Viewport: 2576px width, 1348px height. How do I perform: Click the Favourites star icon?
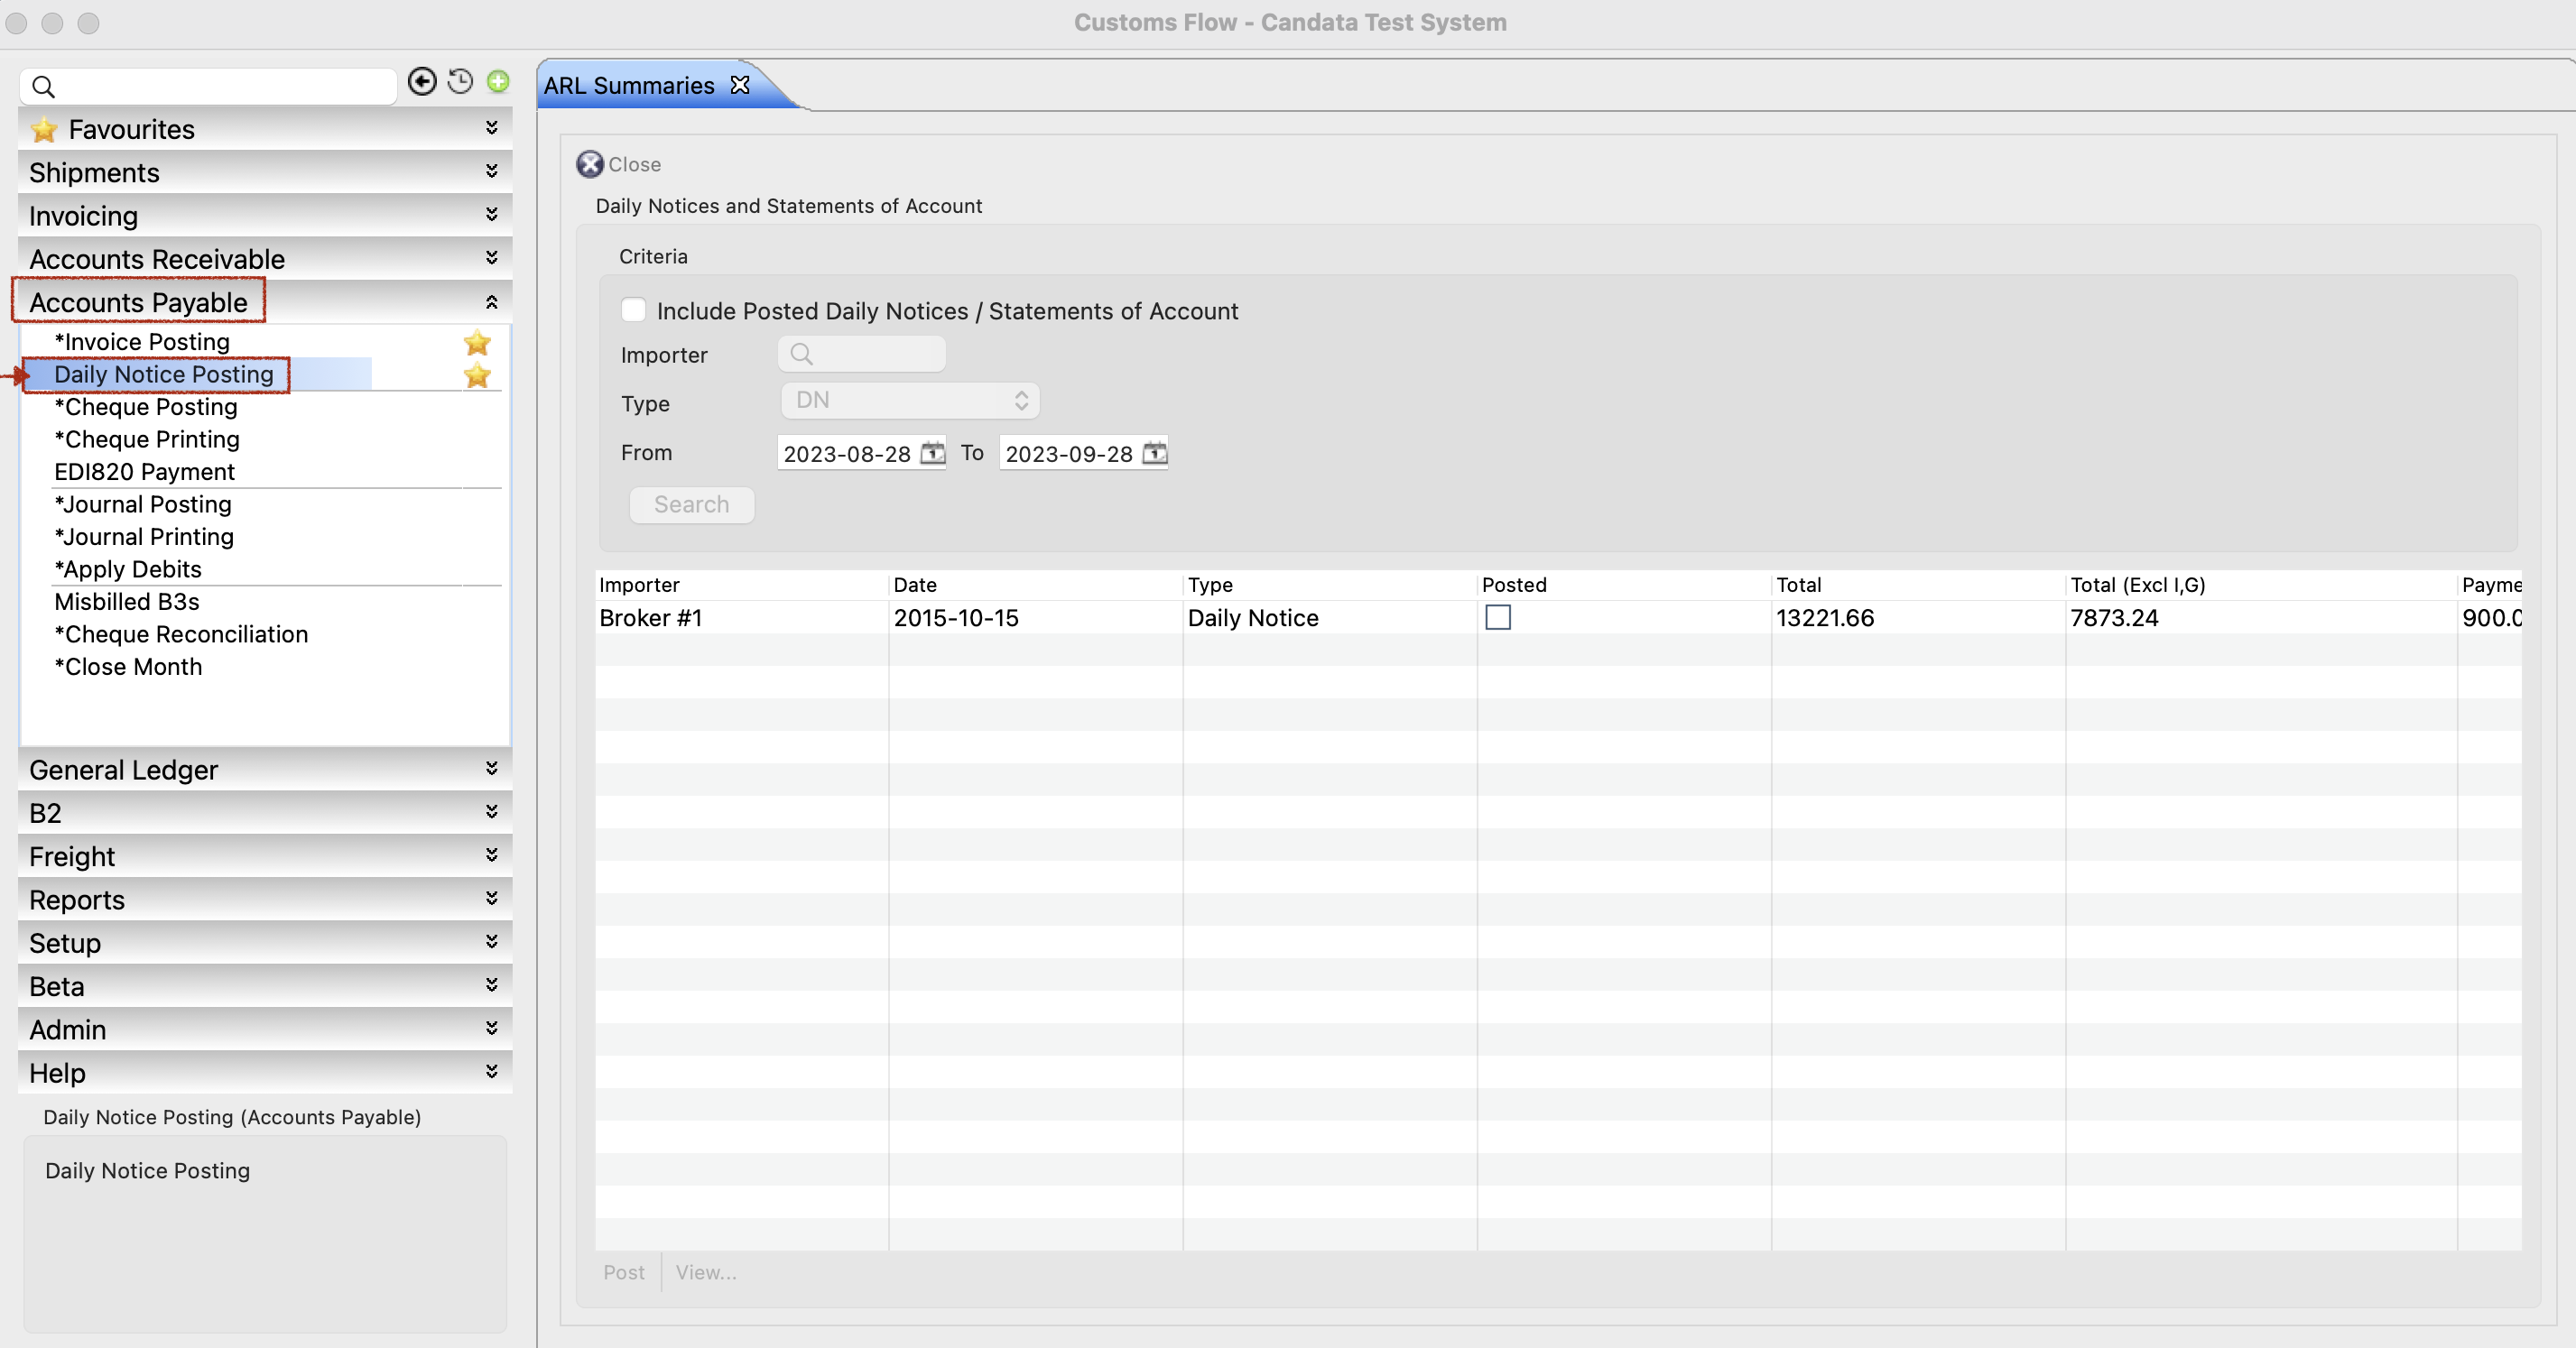coord(44,130)
